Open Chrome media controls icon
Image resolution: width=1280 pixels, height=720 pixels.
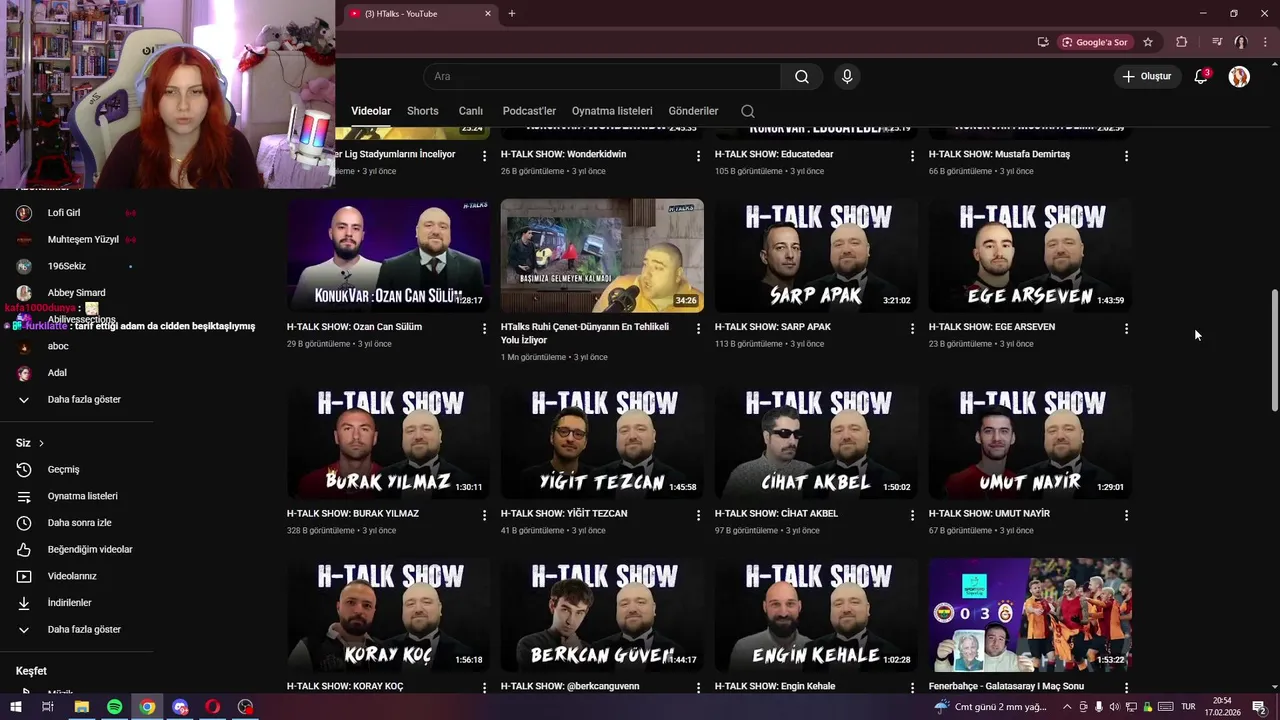click(1217, 42)
